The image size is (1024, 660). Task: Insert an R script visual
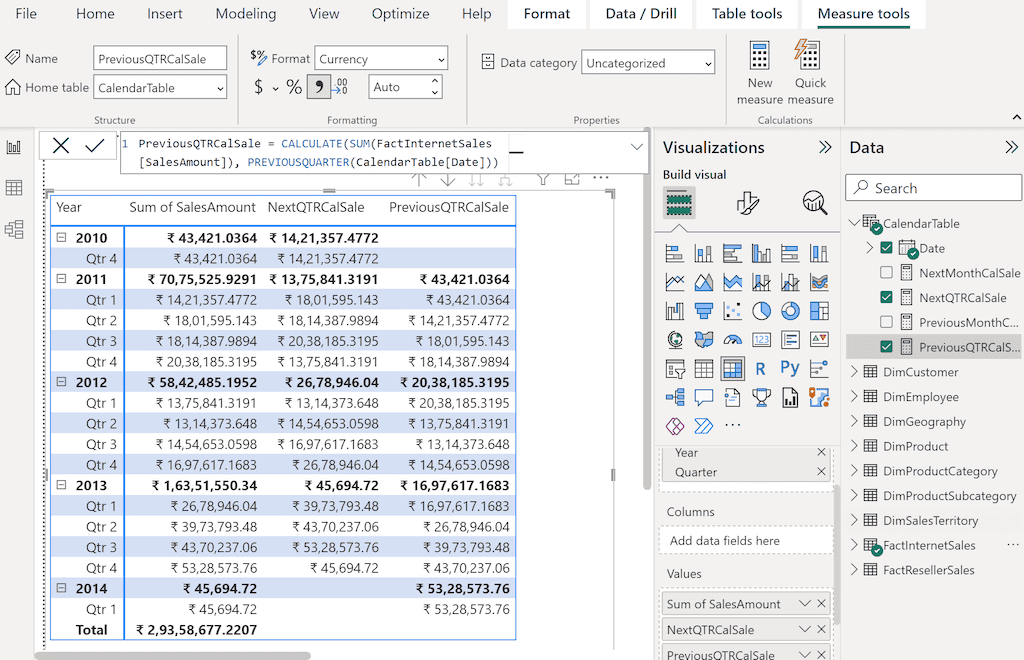click(760, 368)
